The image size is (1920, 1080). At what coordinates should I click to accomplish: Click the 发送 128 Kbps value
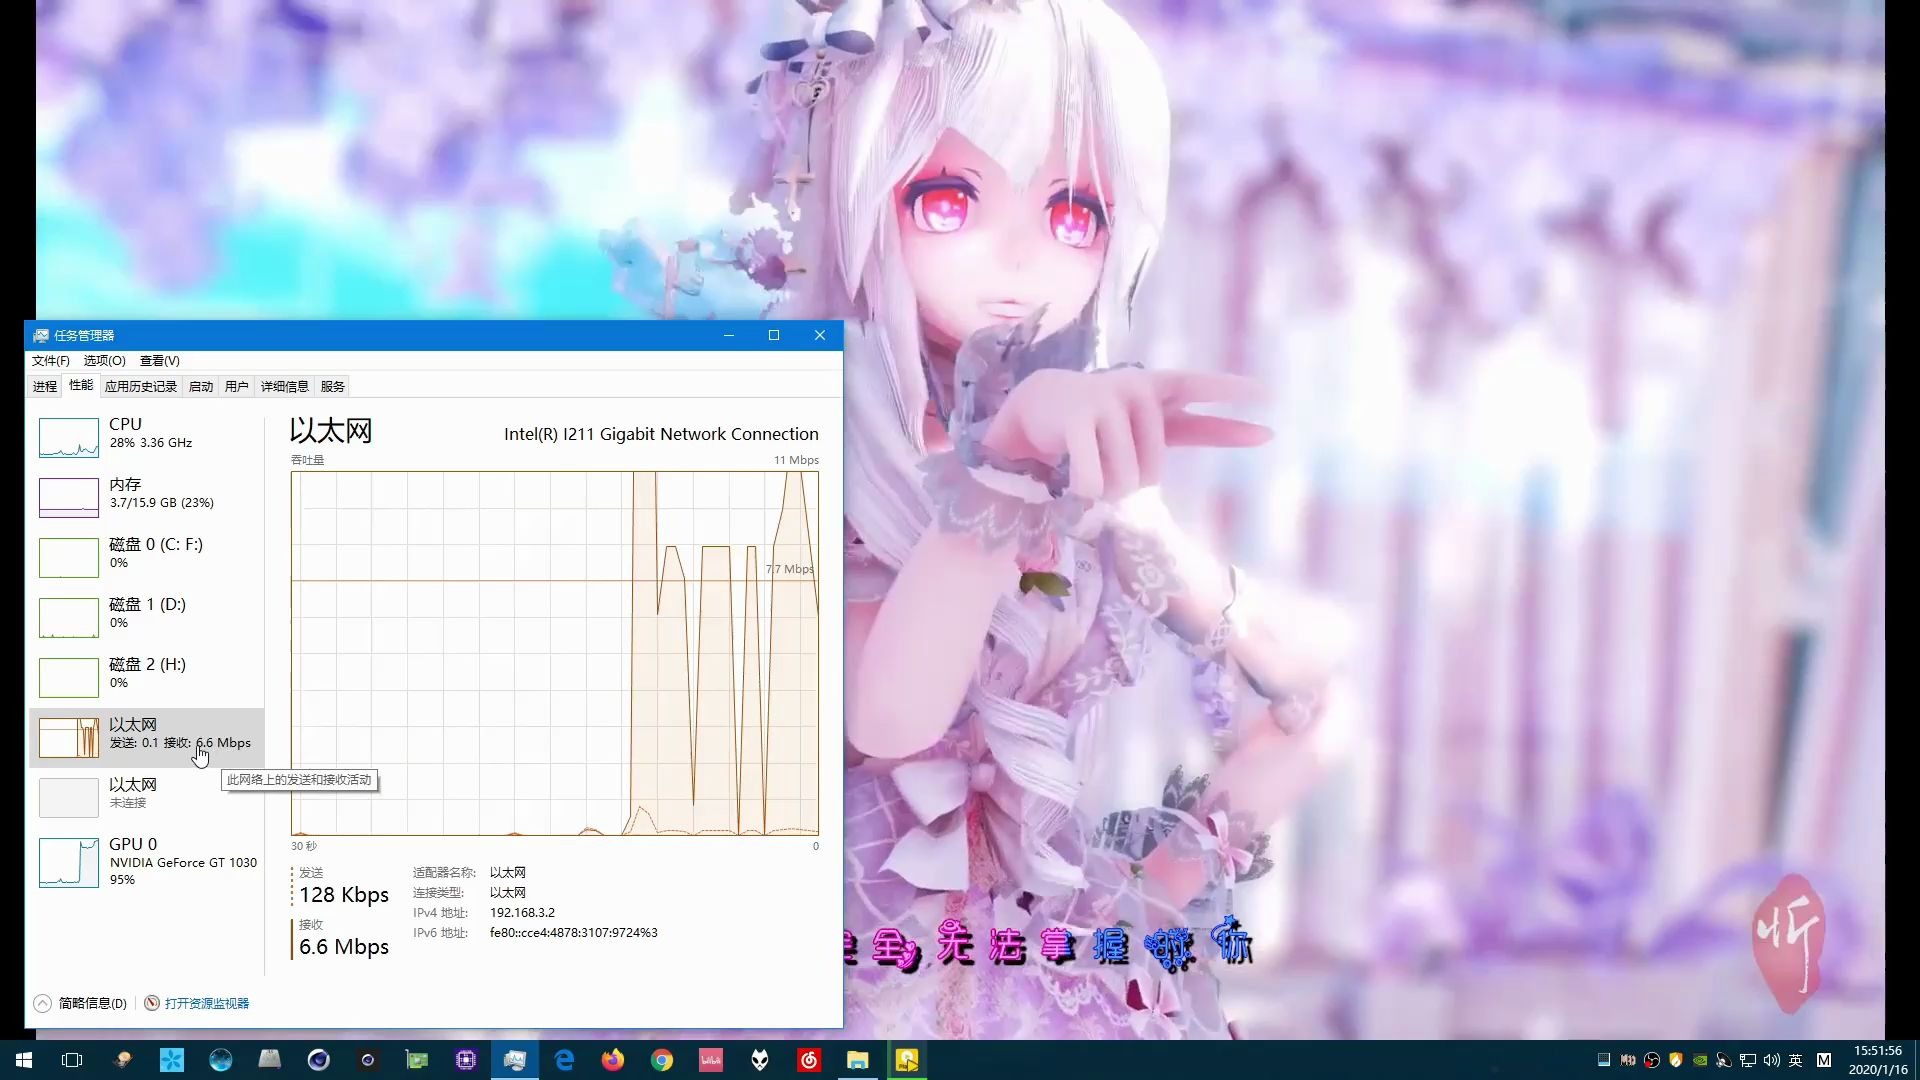click(x=344, y=895)
